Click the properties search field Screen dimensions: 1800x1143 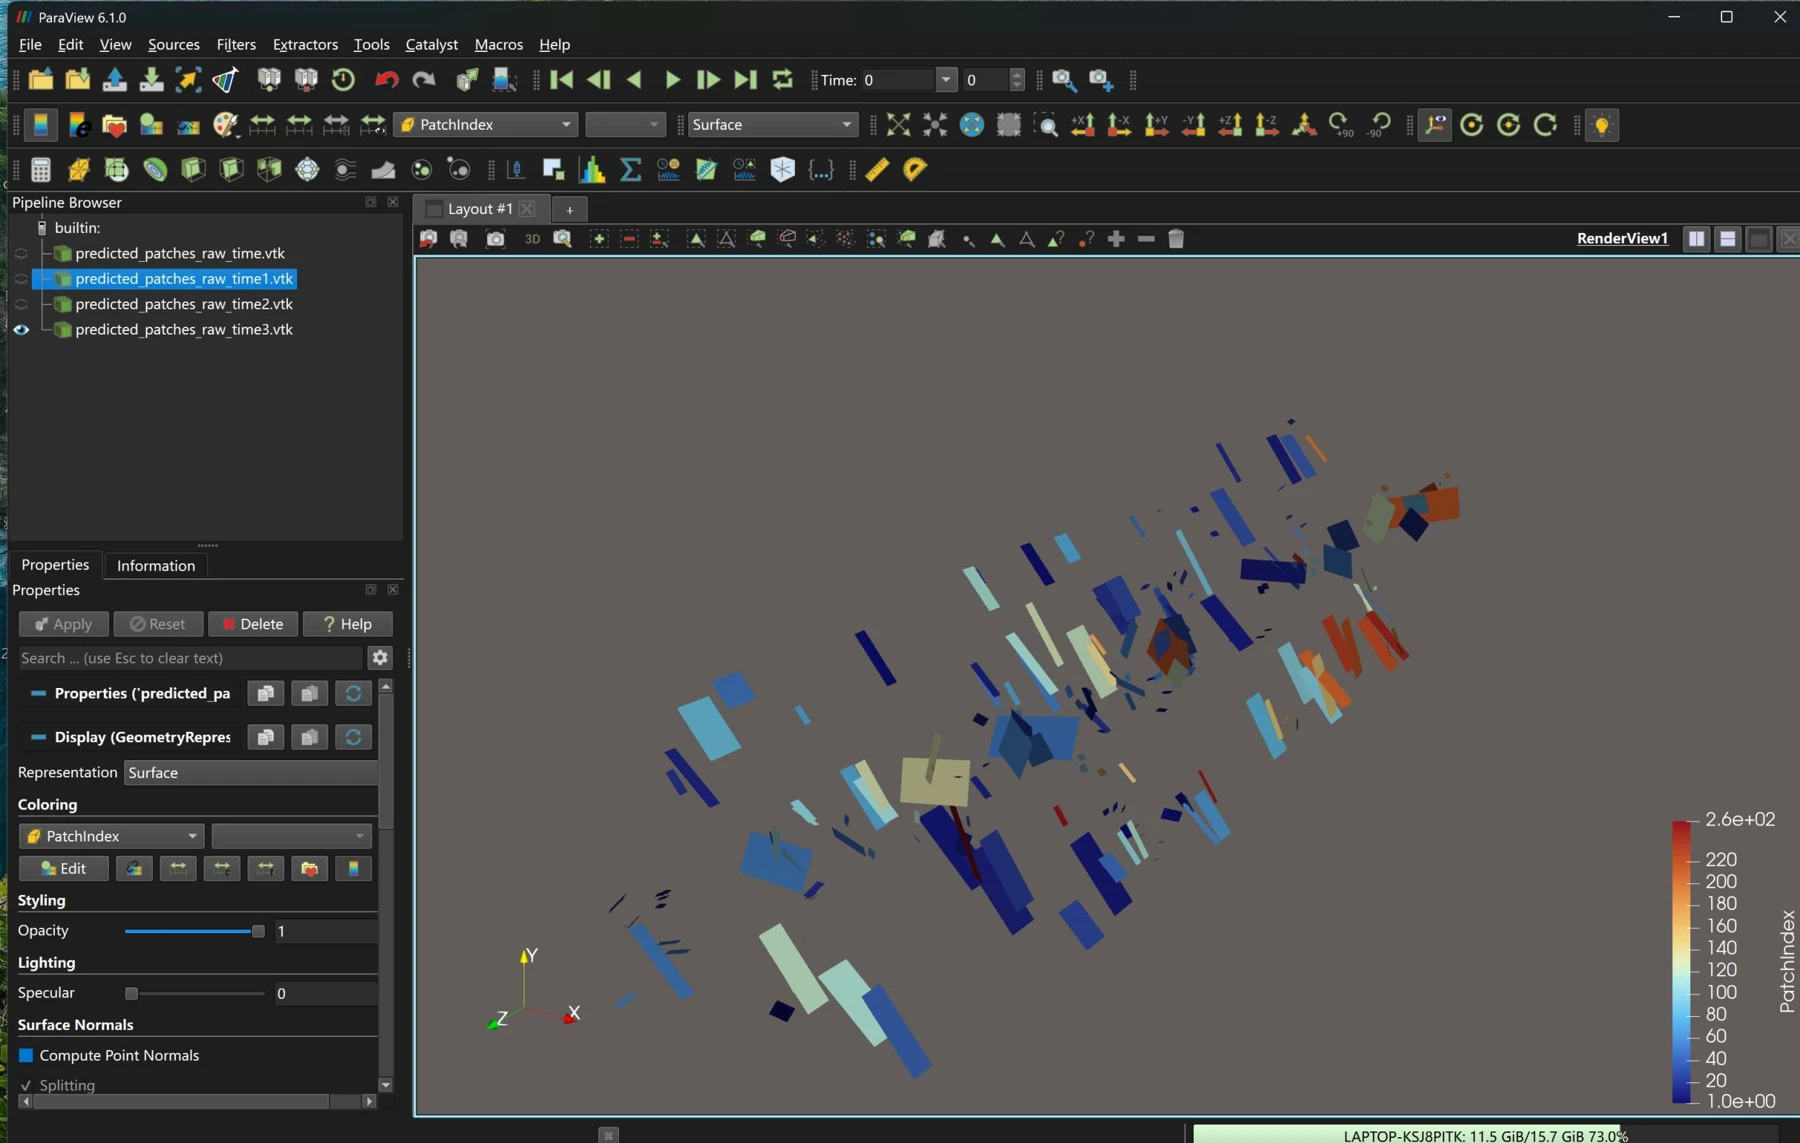coord(190,658)
